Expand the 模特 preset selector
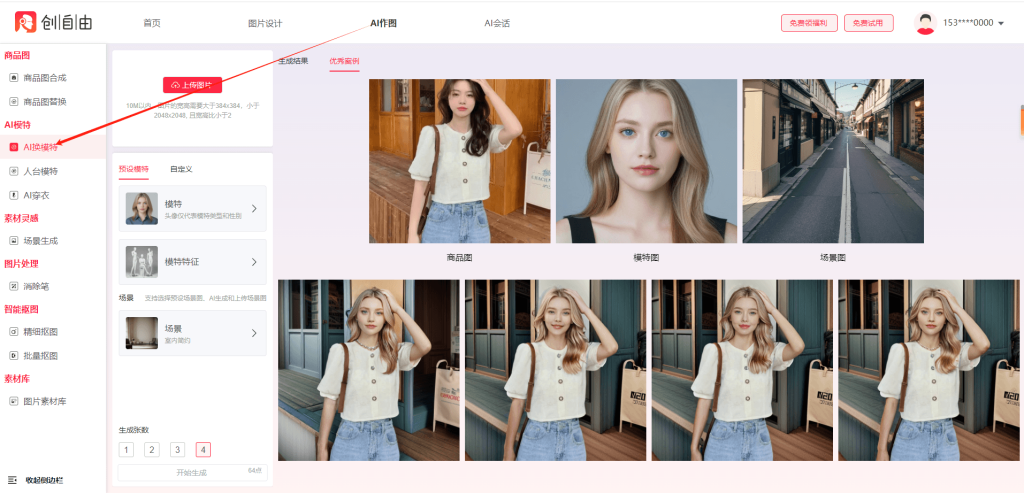The image size is (1024, 493). [x=193, y=208]
